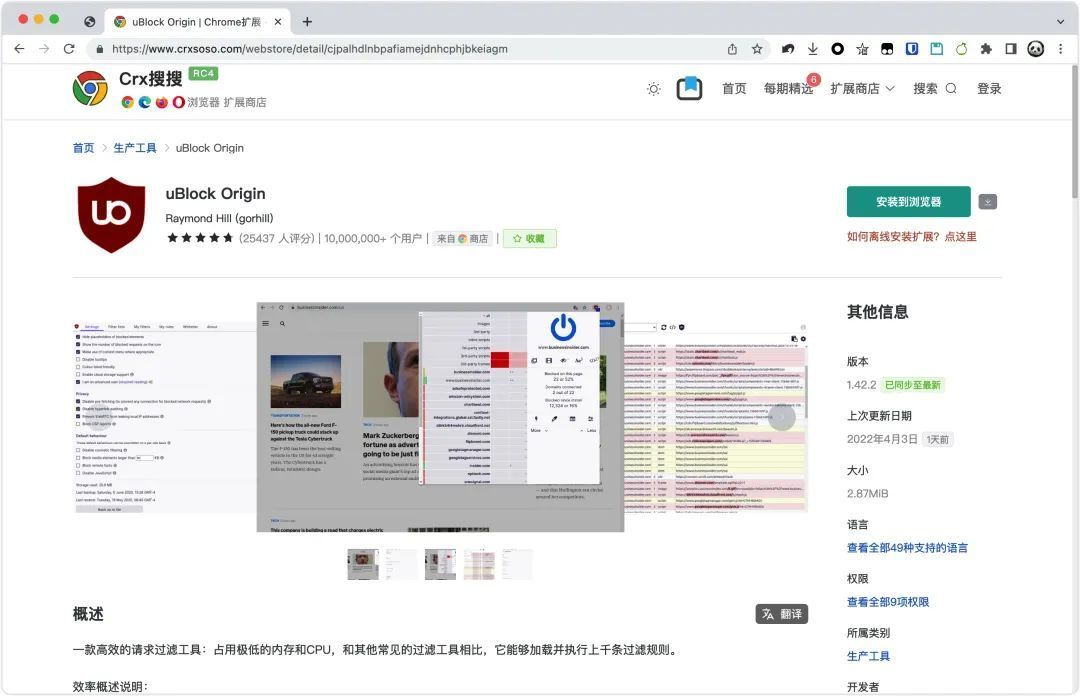Select the third screenshot thumbnail
The image size is (1080, 696).
tap(440, 564)
